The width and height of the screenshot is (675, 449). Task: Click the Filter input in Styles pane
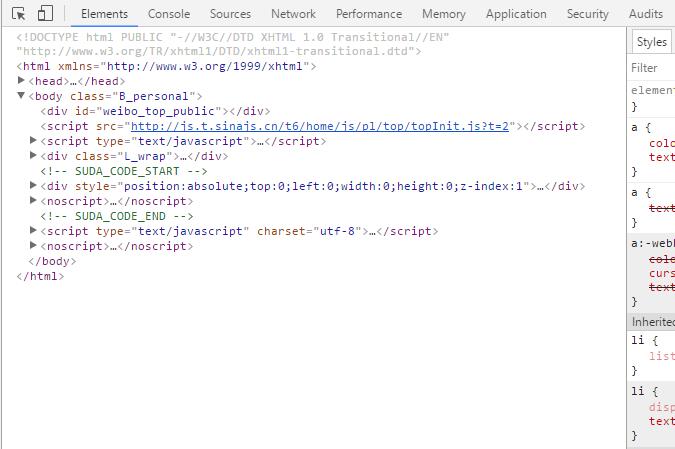pos(652,68)
